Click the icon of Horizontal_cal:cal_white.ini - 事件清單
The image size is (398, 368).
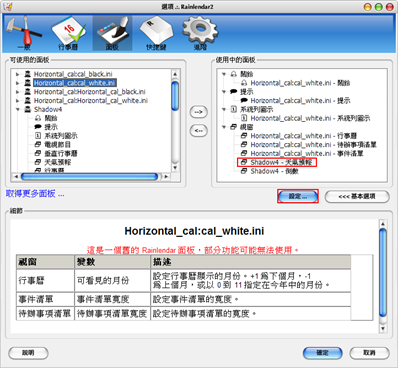(x=244, y=153)
